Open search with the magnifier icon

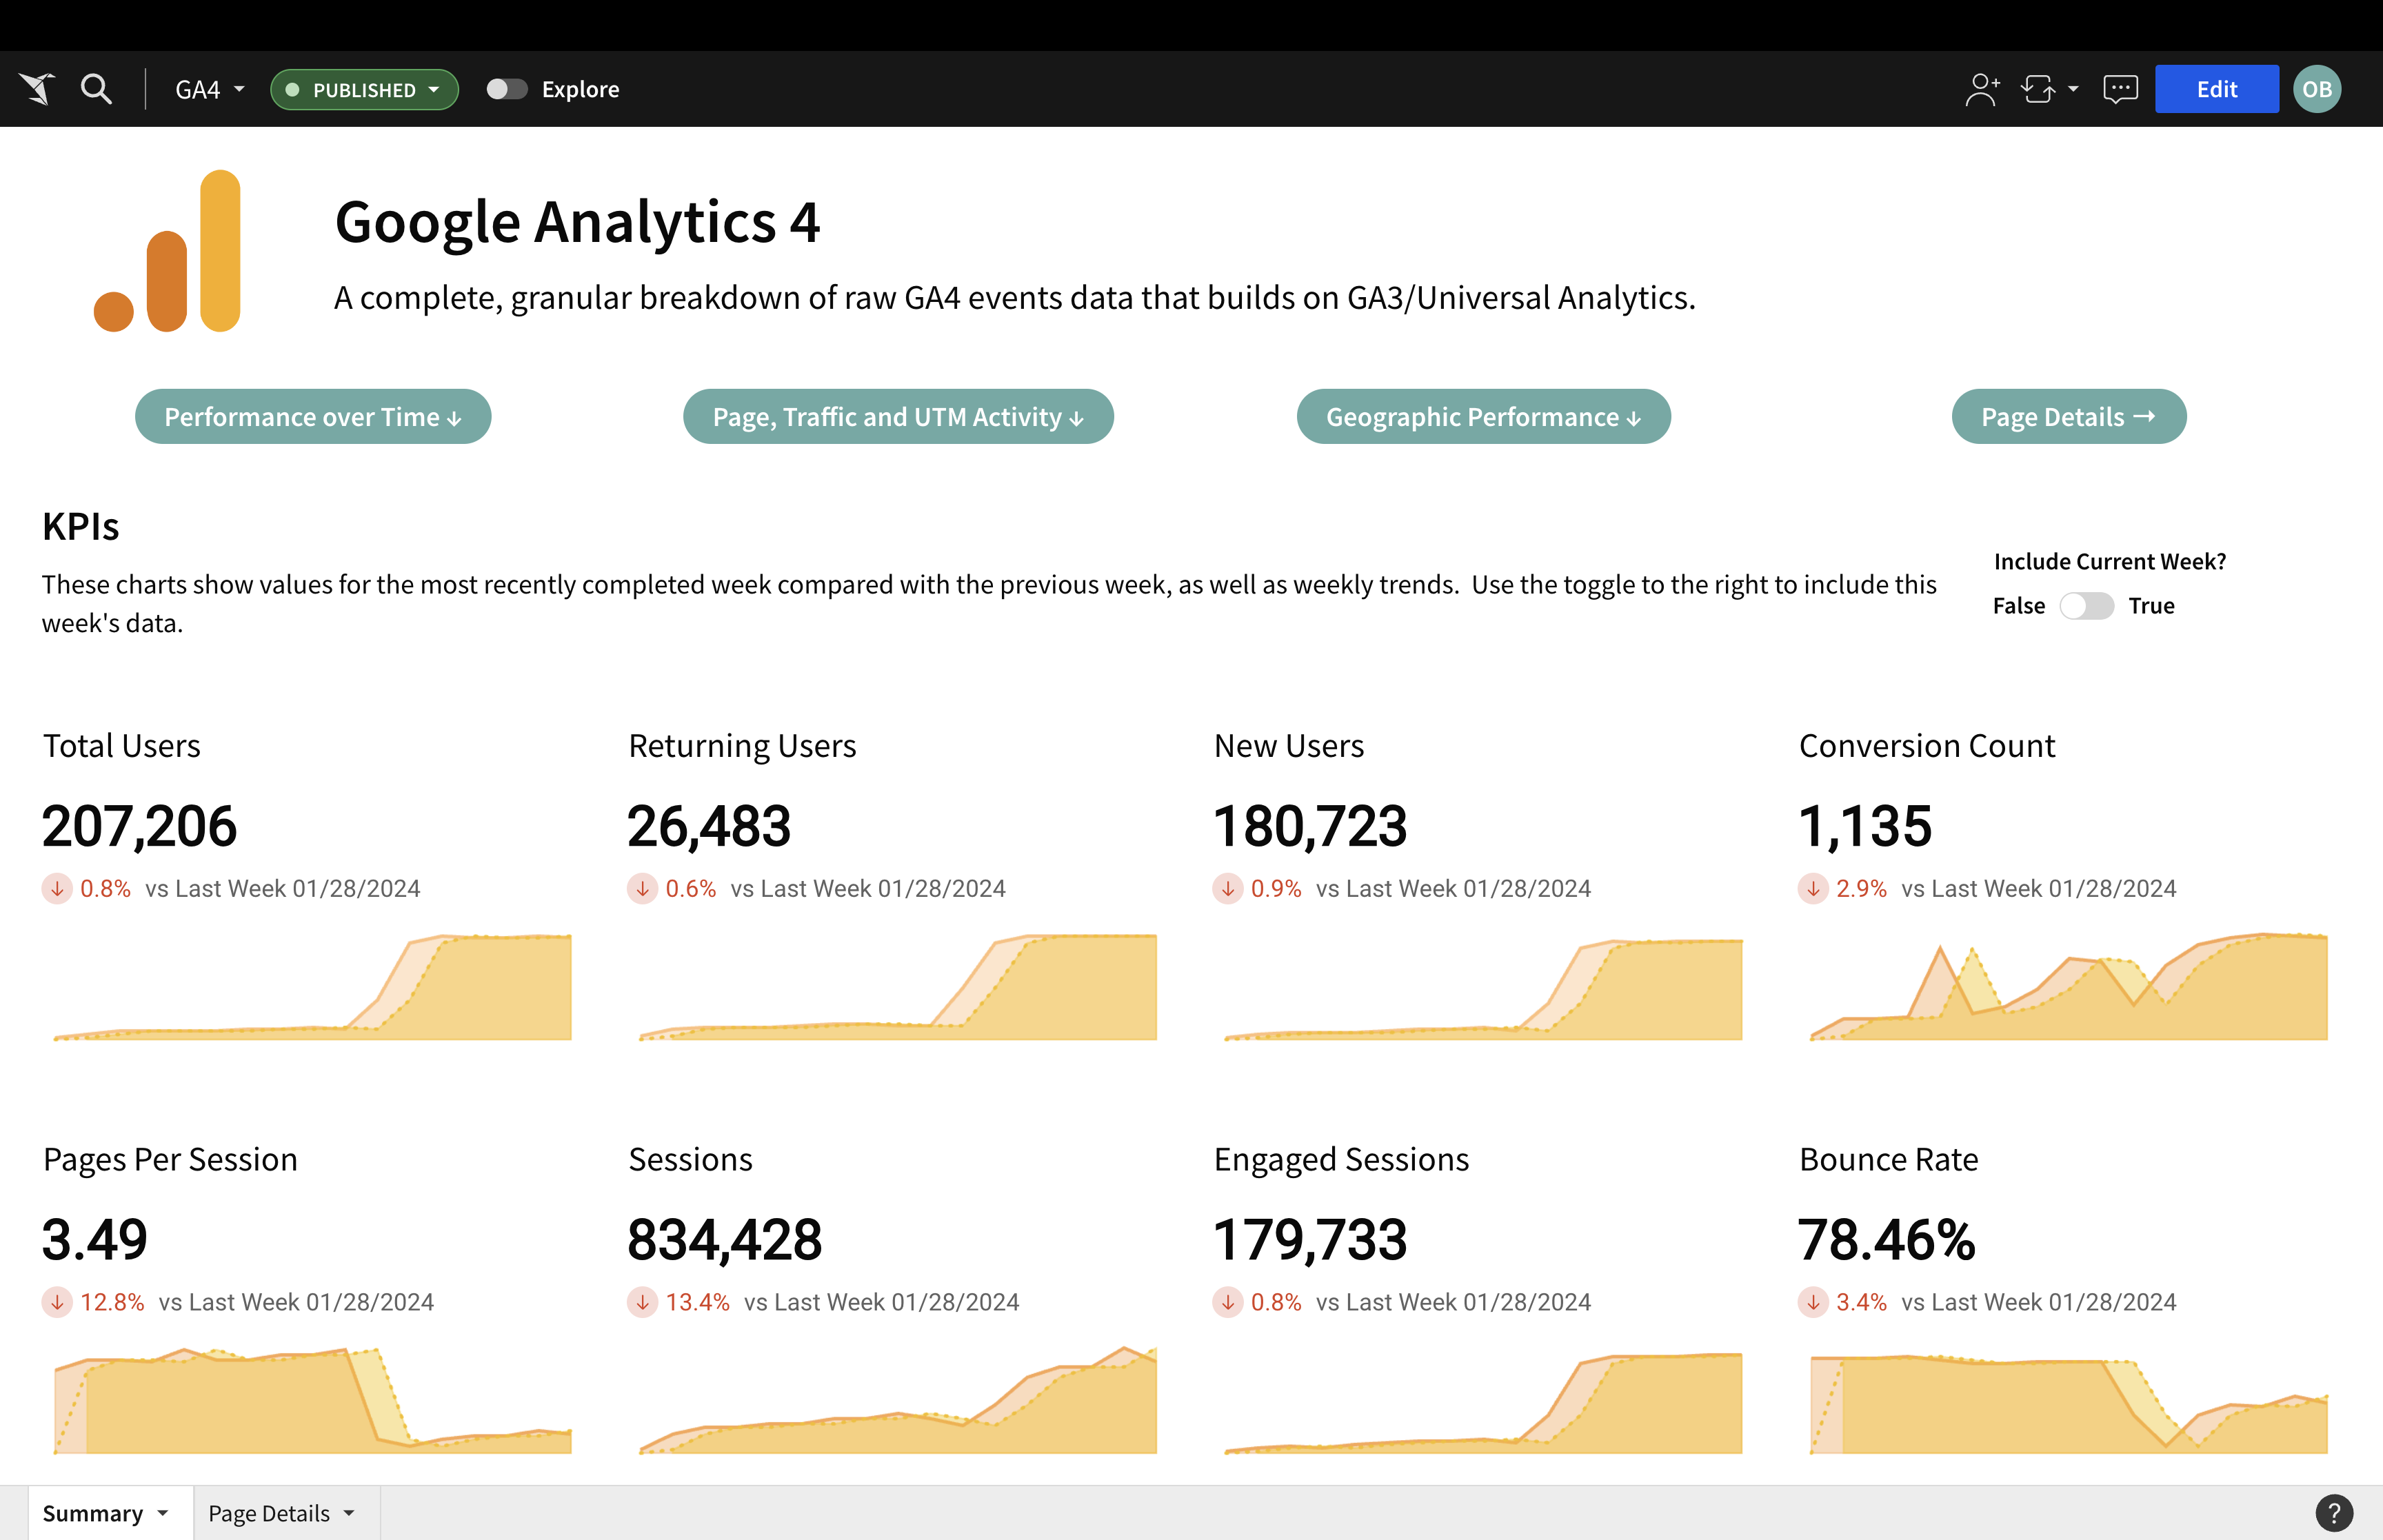(96, 89)
